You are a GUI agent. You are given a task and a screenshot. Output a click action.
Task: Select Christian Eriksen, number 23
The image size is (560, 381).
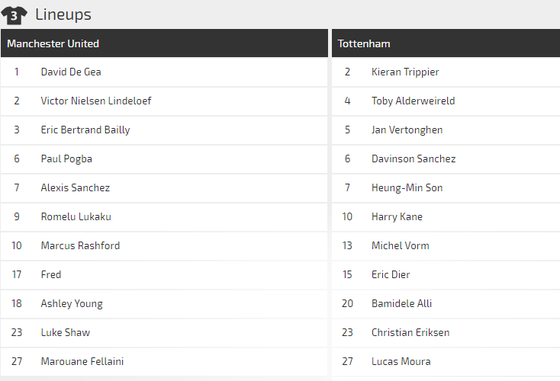coord(410,332)
